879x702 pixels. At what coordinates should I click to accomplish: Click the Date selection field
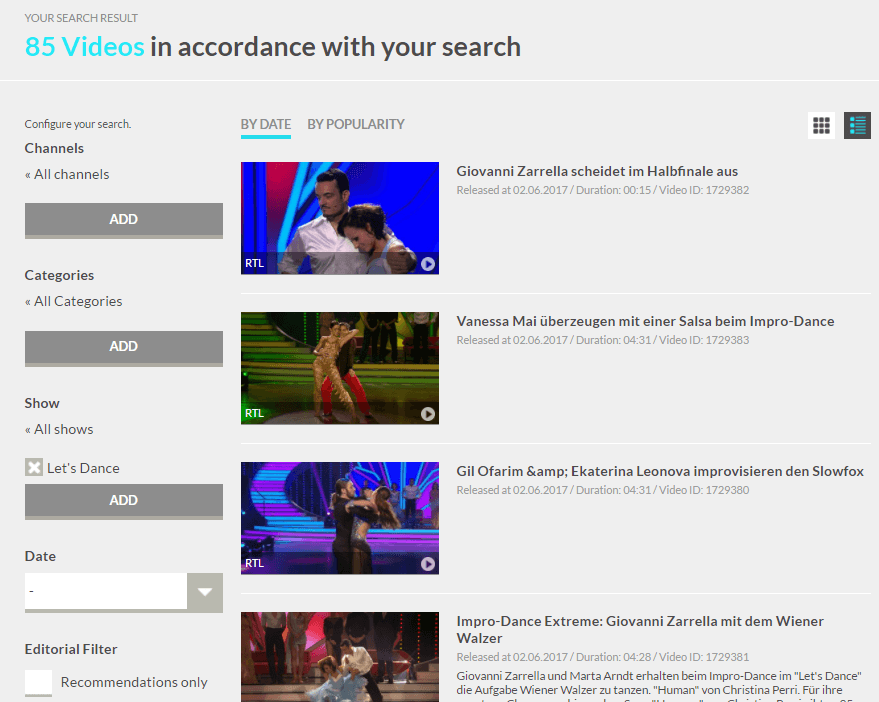106,591
